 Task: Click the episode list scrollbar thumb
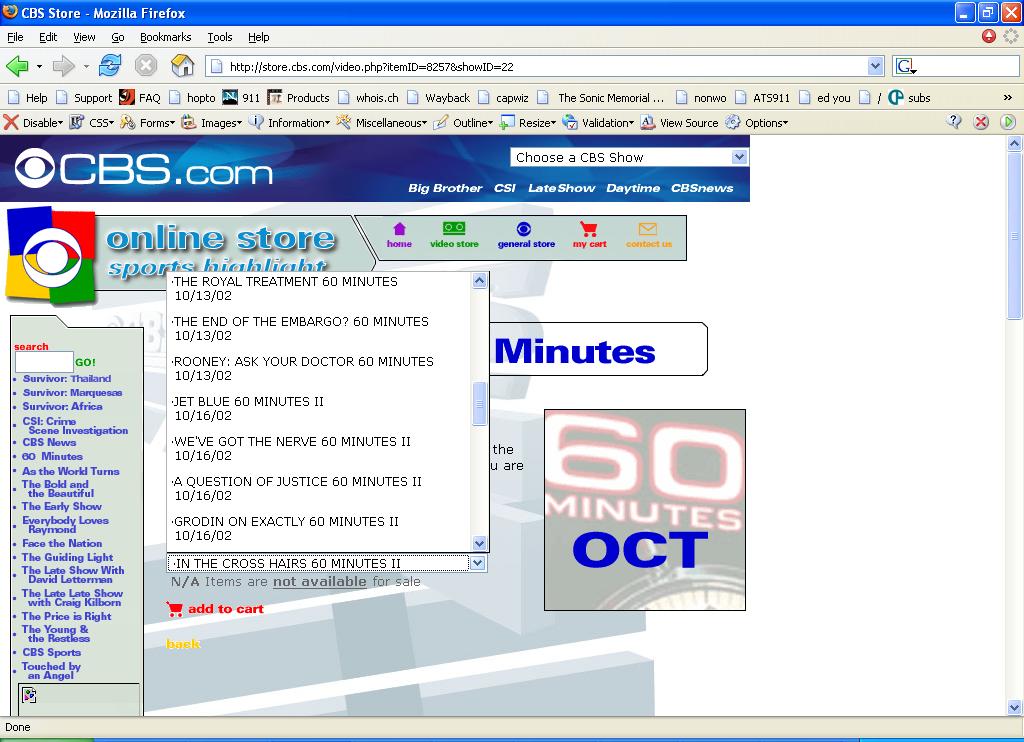(479, 403)
